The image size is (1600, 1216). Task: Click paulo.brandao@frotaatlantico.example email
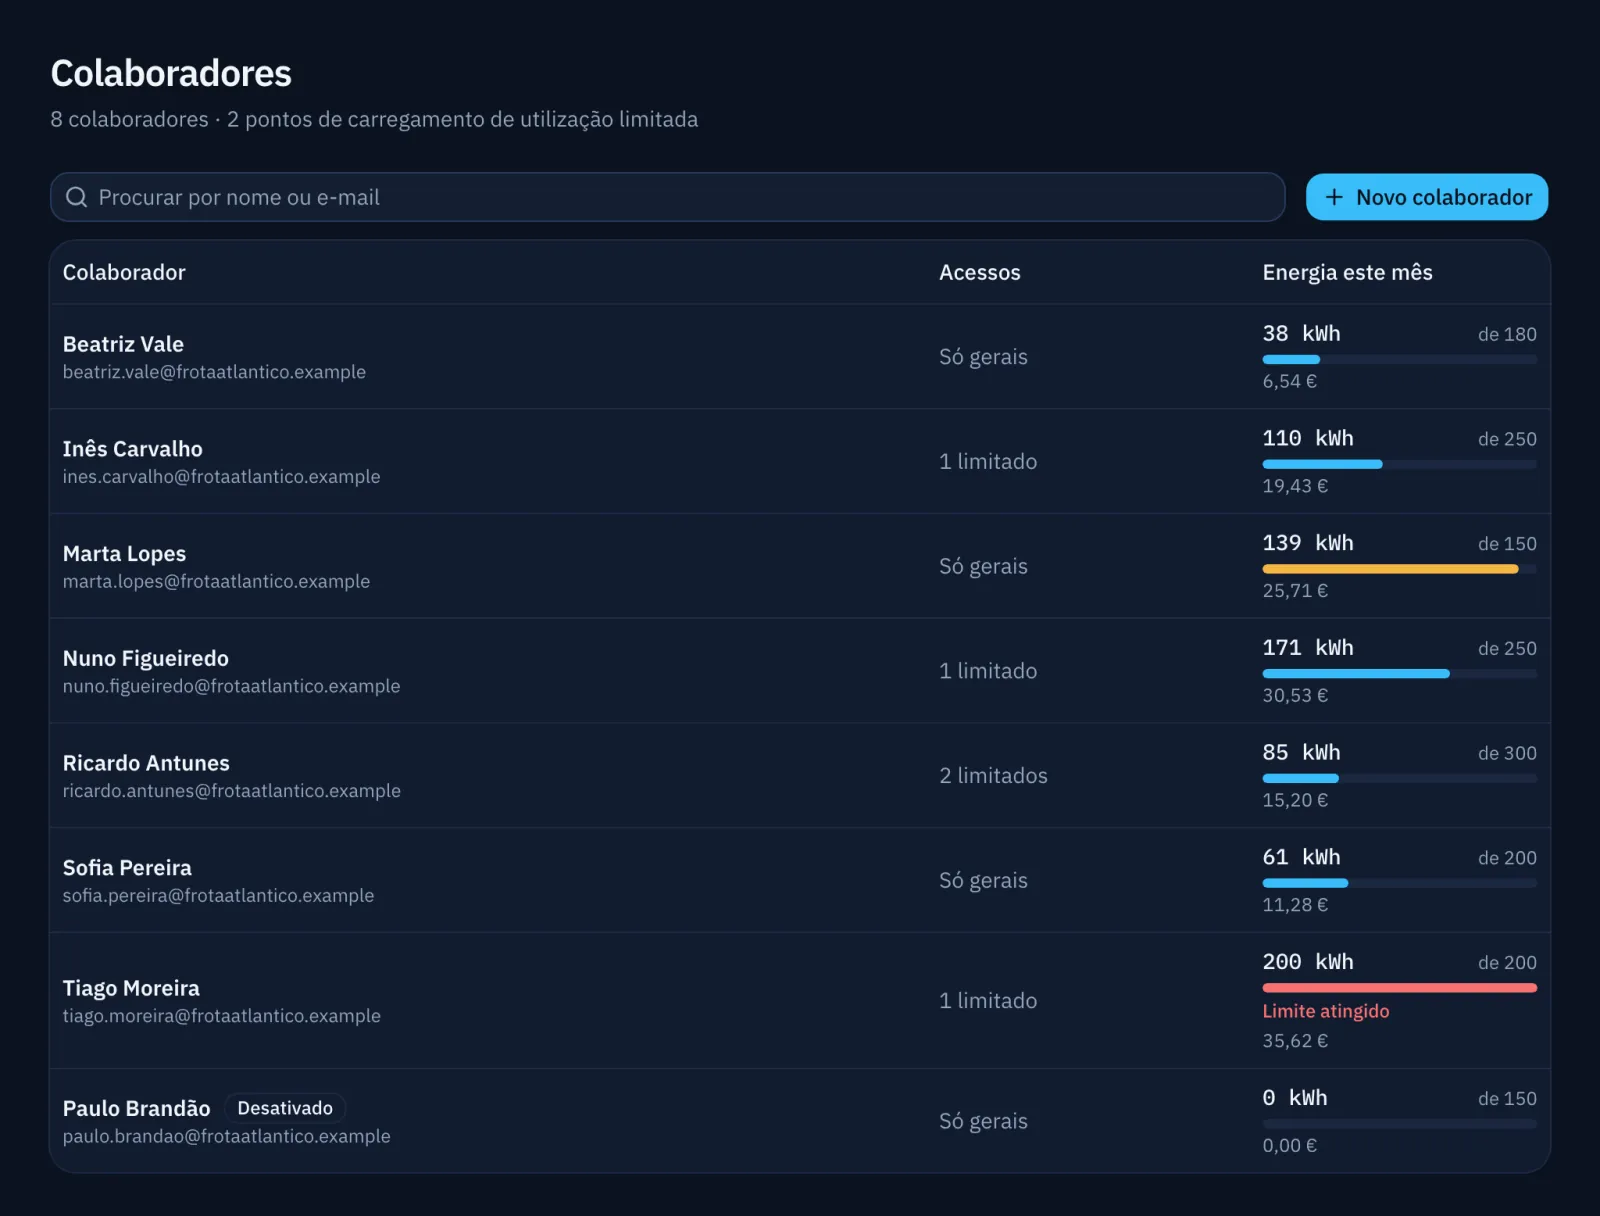[226, 1136]
